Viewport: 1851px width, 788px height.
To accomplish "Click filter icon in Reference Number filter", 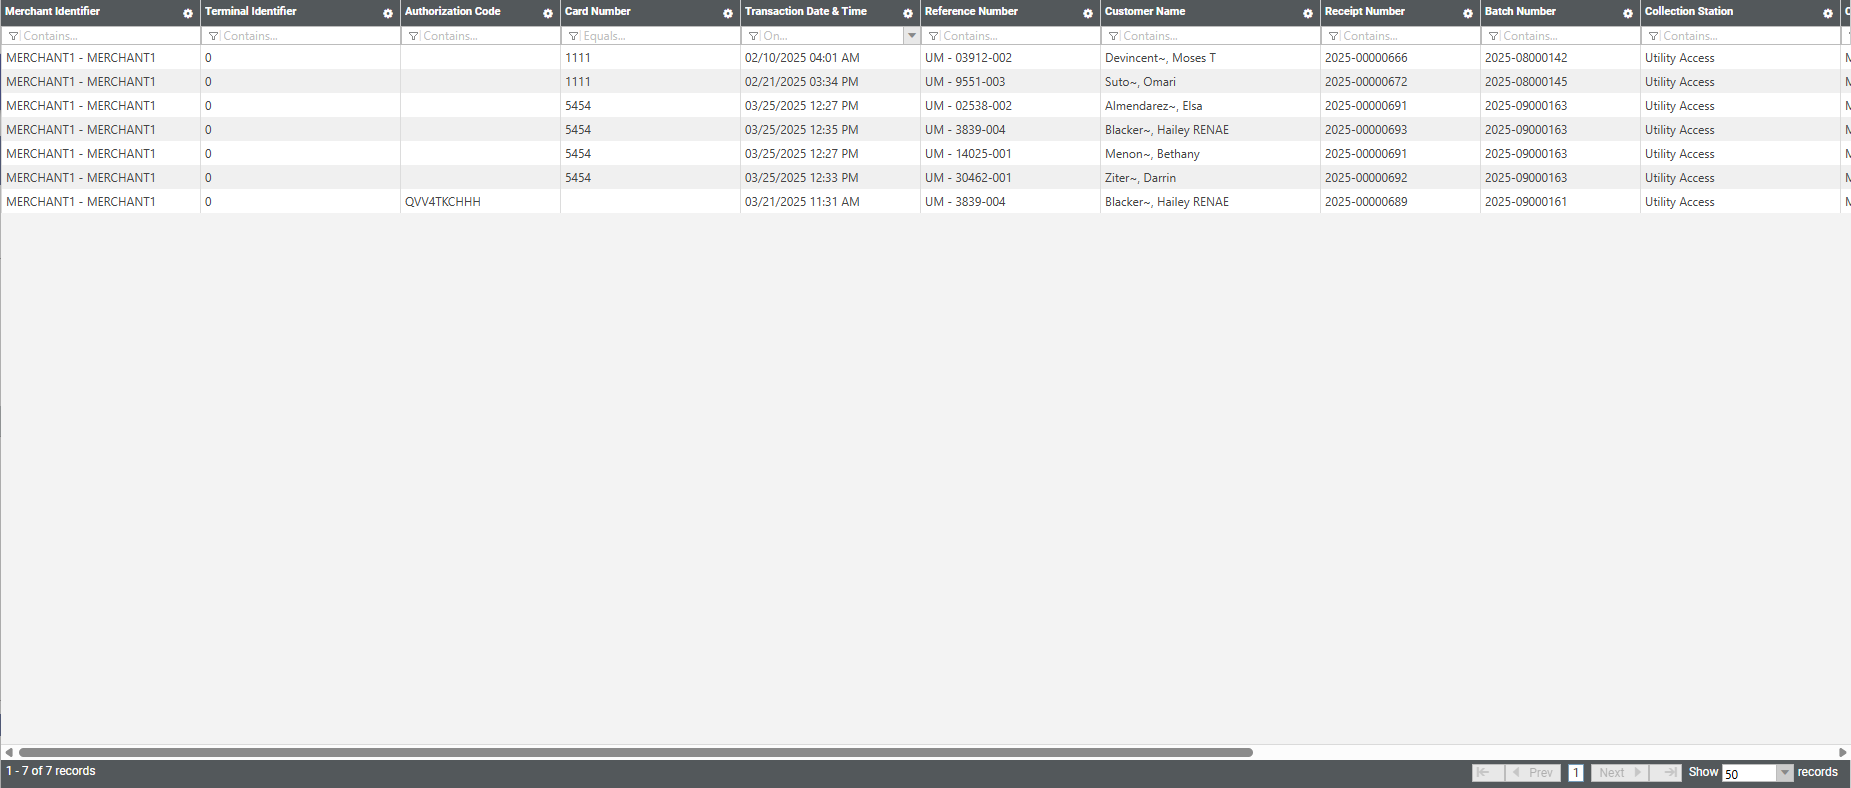I will point(934,36).
